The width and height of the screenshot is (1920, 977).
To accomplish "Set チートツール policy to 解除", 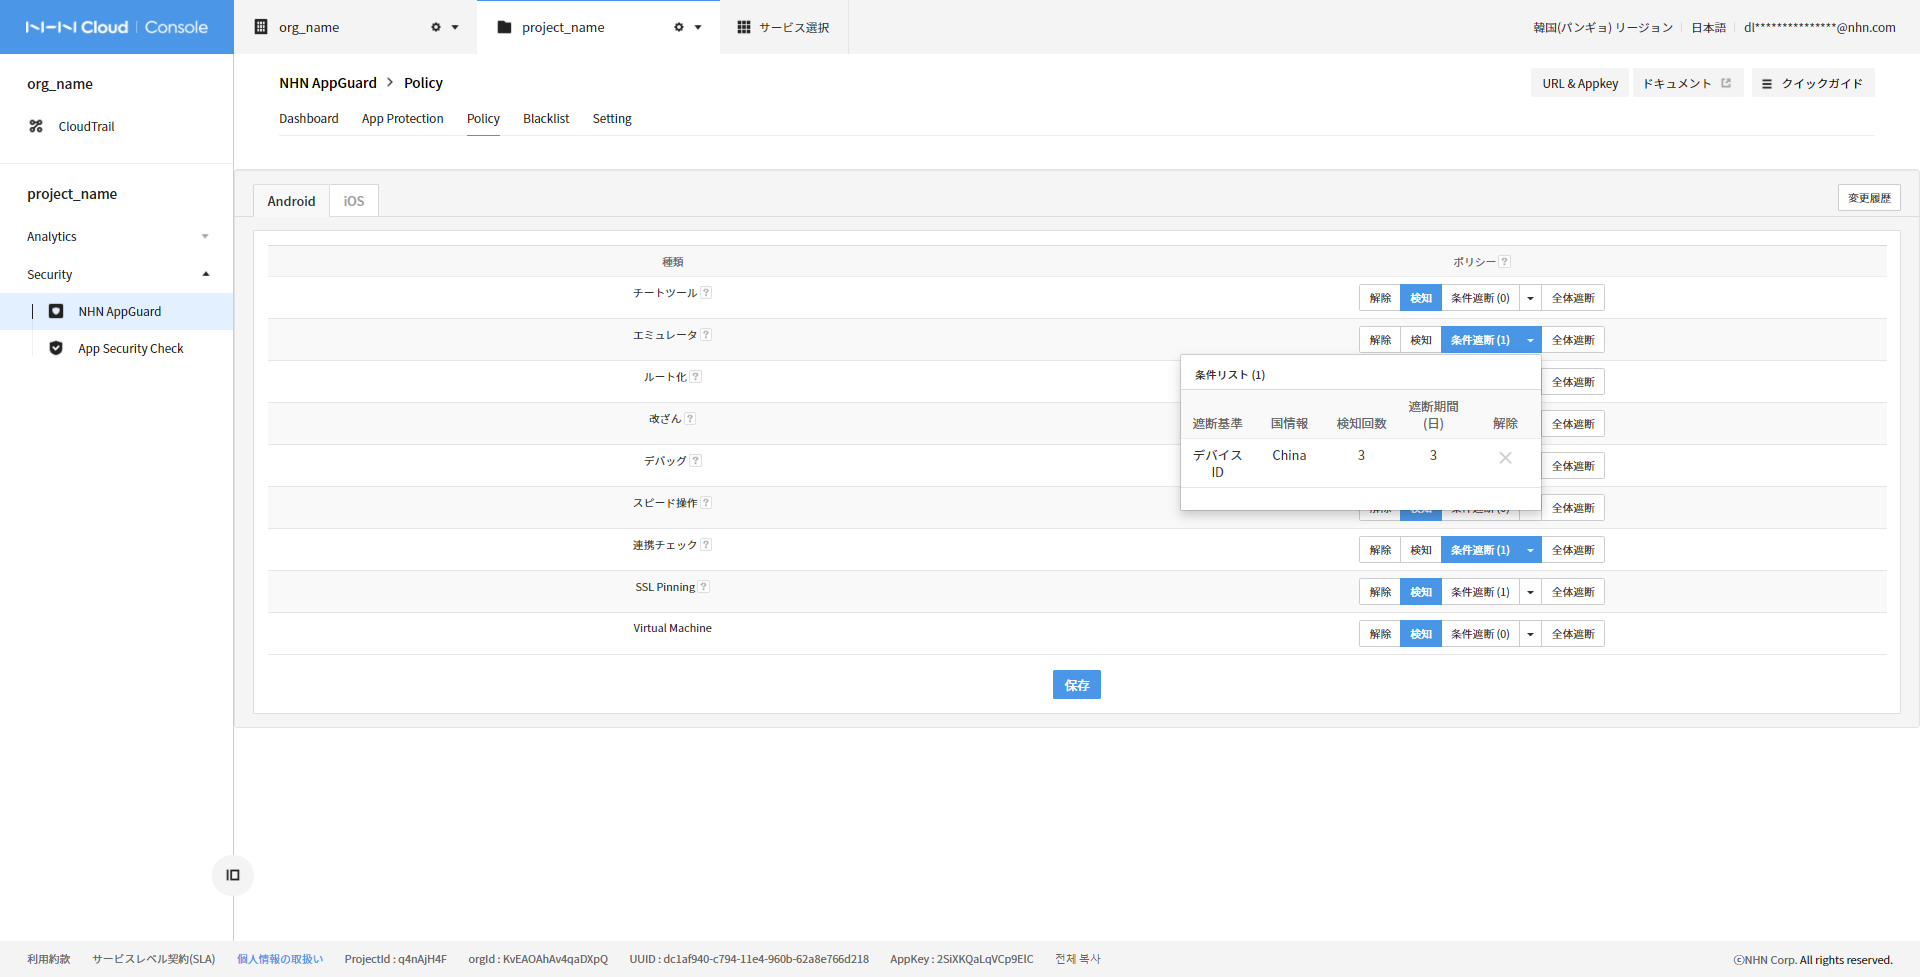I will click(1380, 298).
